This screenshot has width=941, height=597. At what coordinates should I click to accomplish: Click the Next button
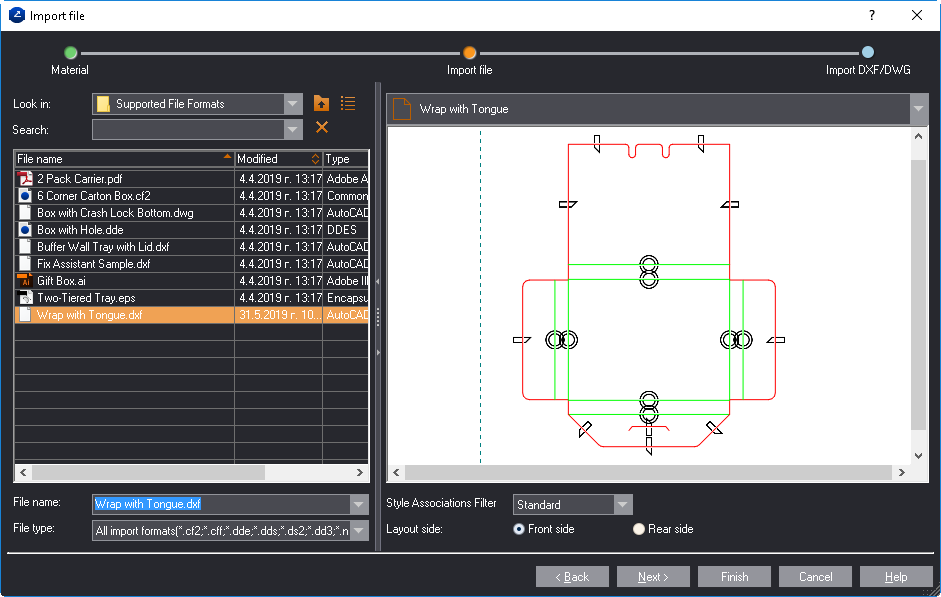(x=653, y=577)
